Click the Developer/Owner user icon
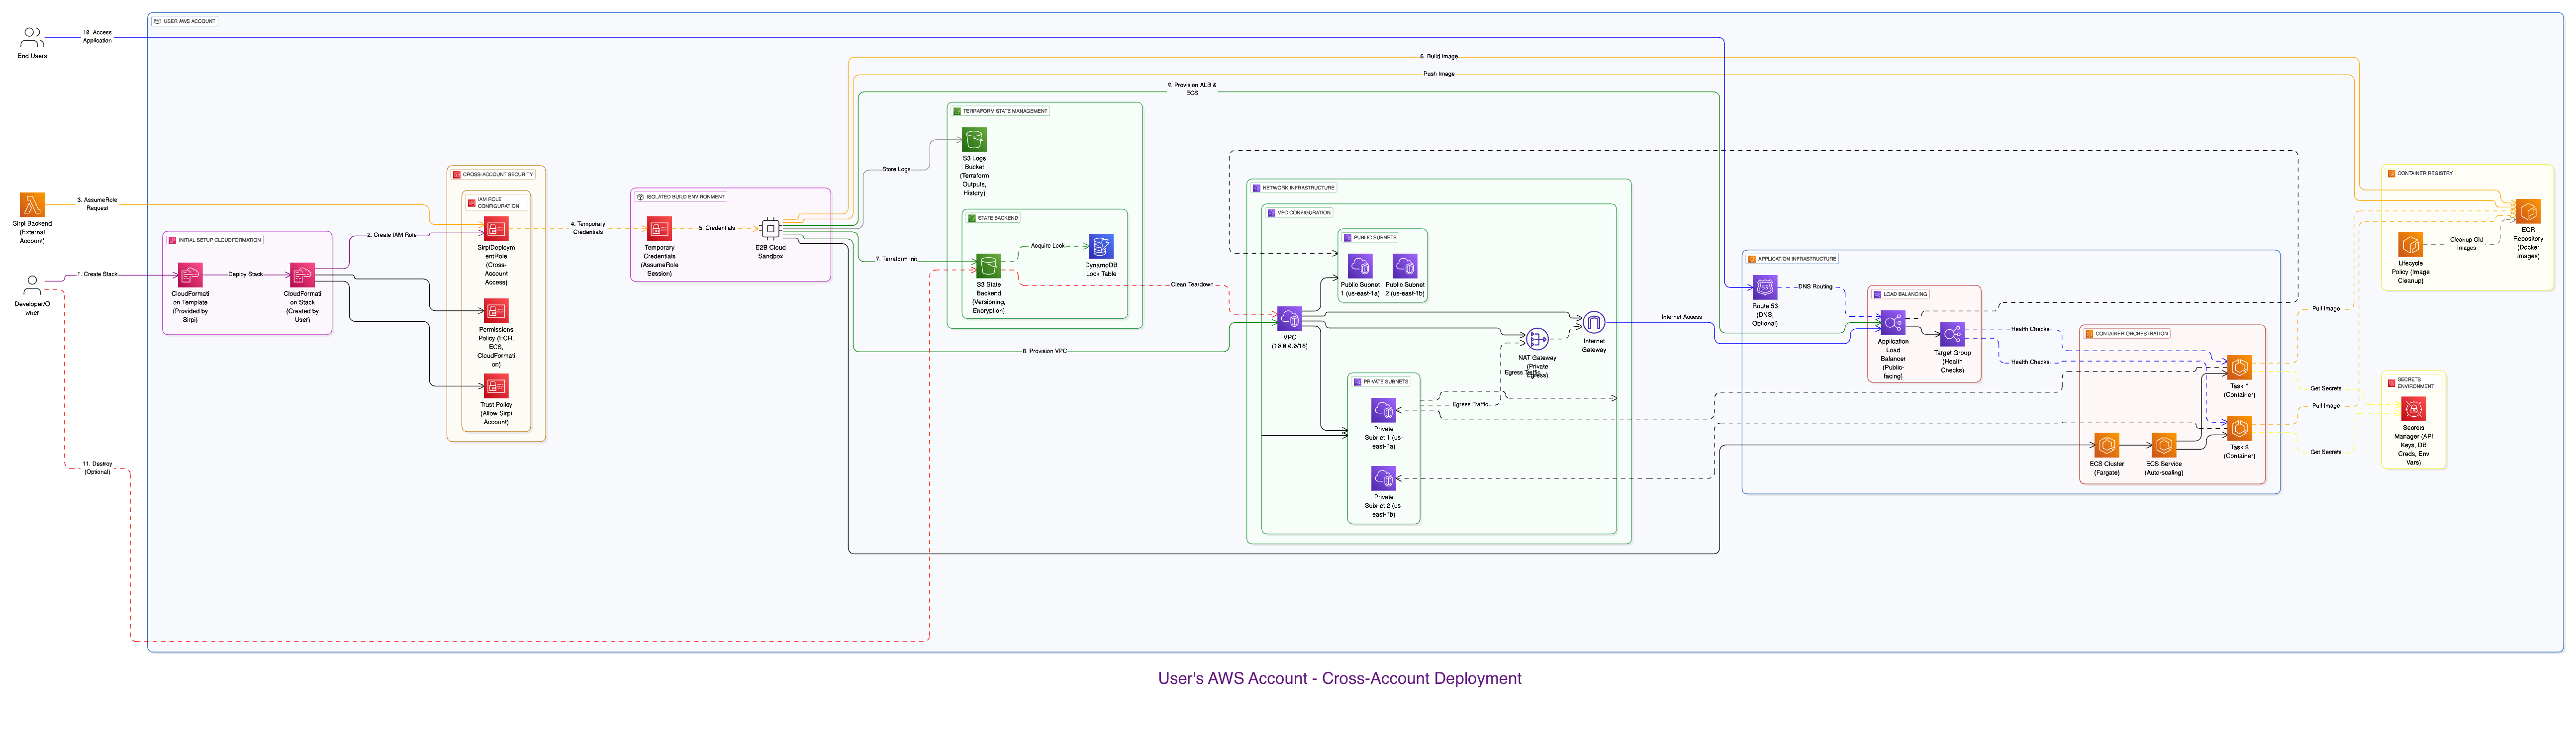 tap(32, 285)
